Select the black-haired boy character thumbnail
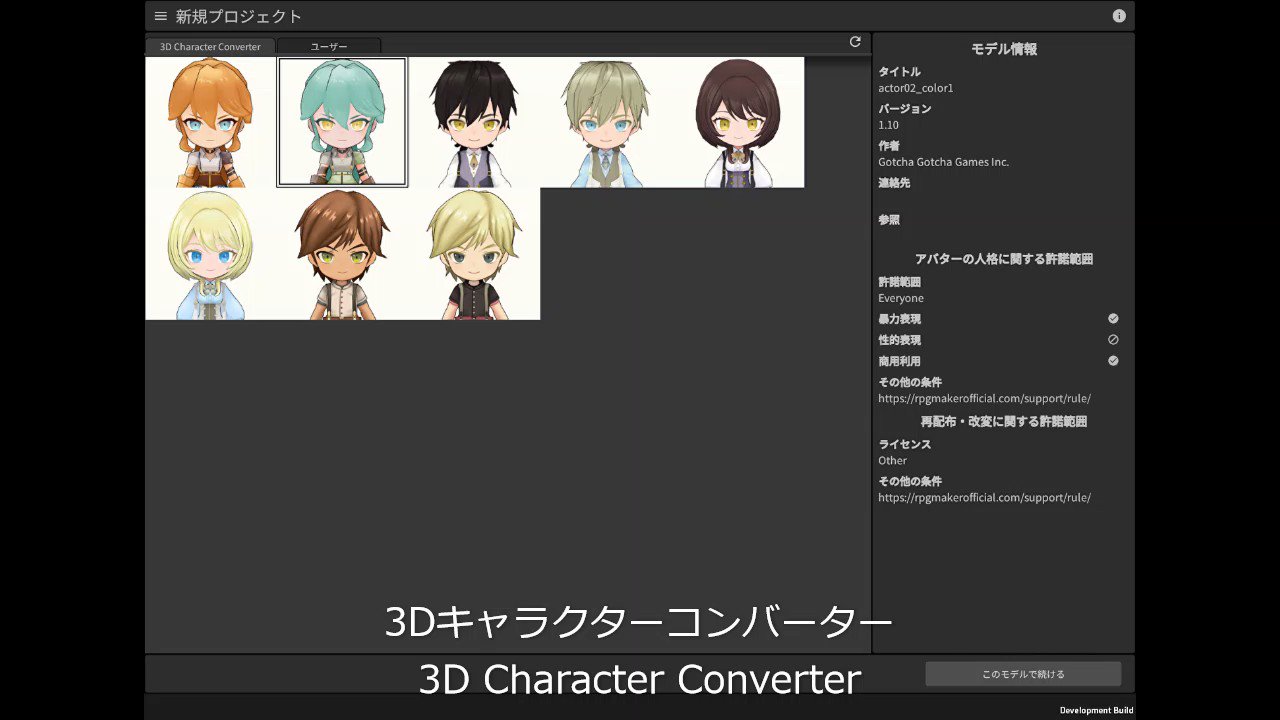 (474, 122)
